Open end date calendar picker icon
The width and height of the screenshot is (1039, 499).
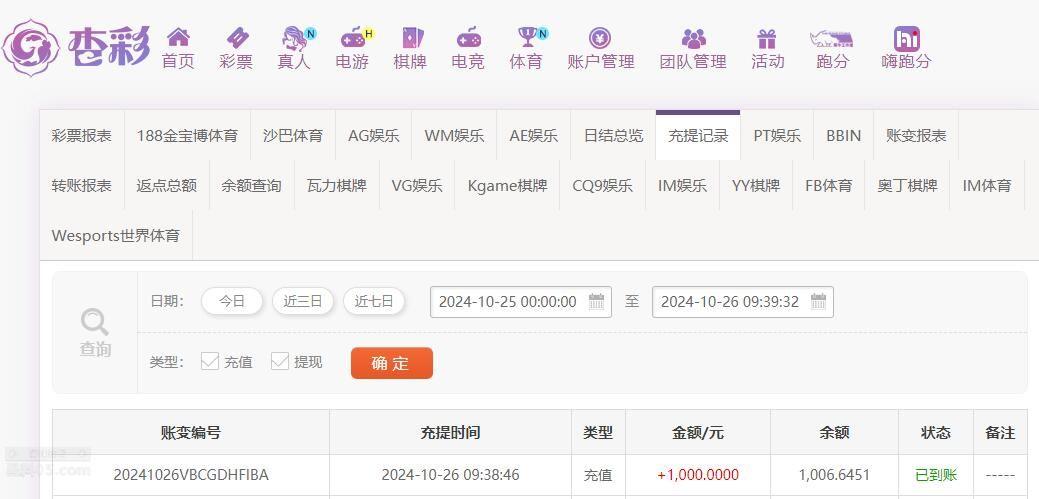(x=818, y=302)
